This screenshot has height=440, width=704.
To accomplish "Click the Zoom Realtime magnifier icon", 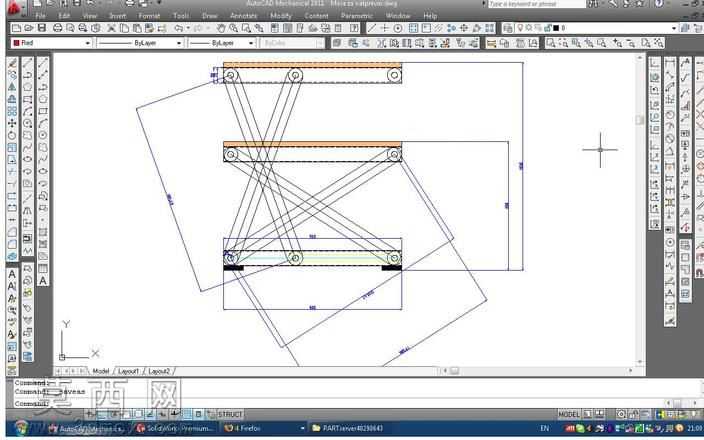I will tap(233, 28).
